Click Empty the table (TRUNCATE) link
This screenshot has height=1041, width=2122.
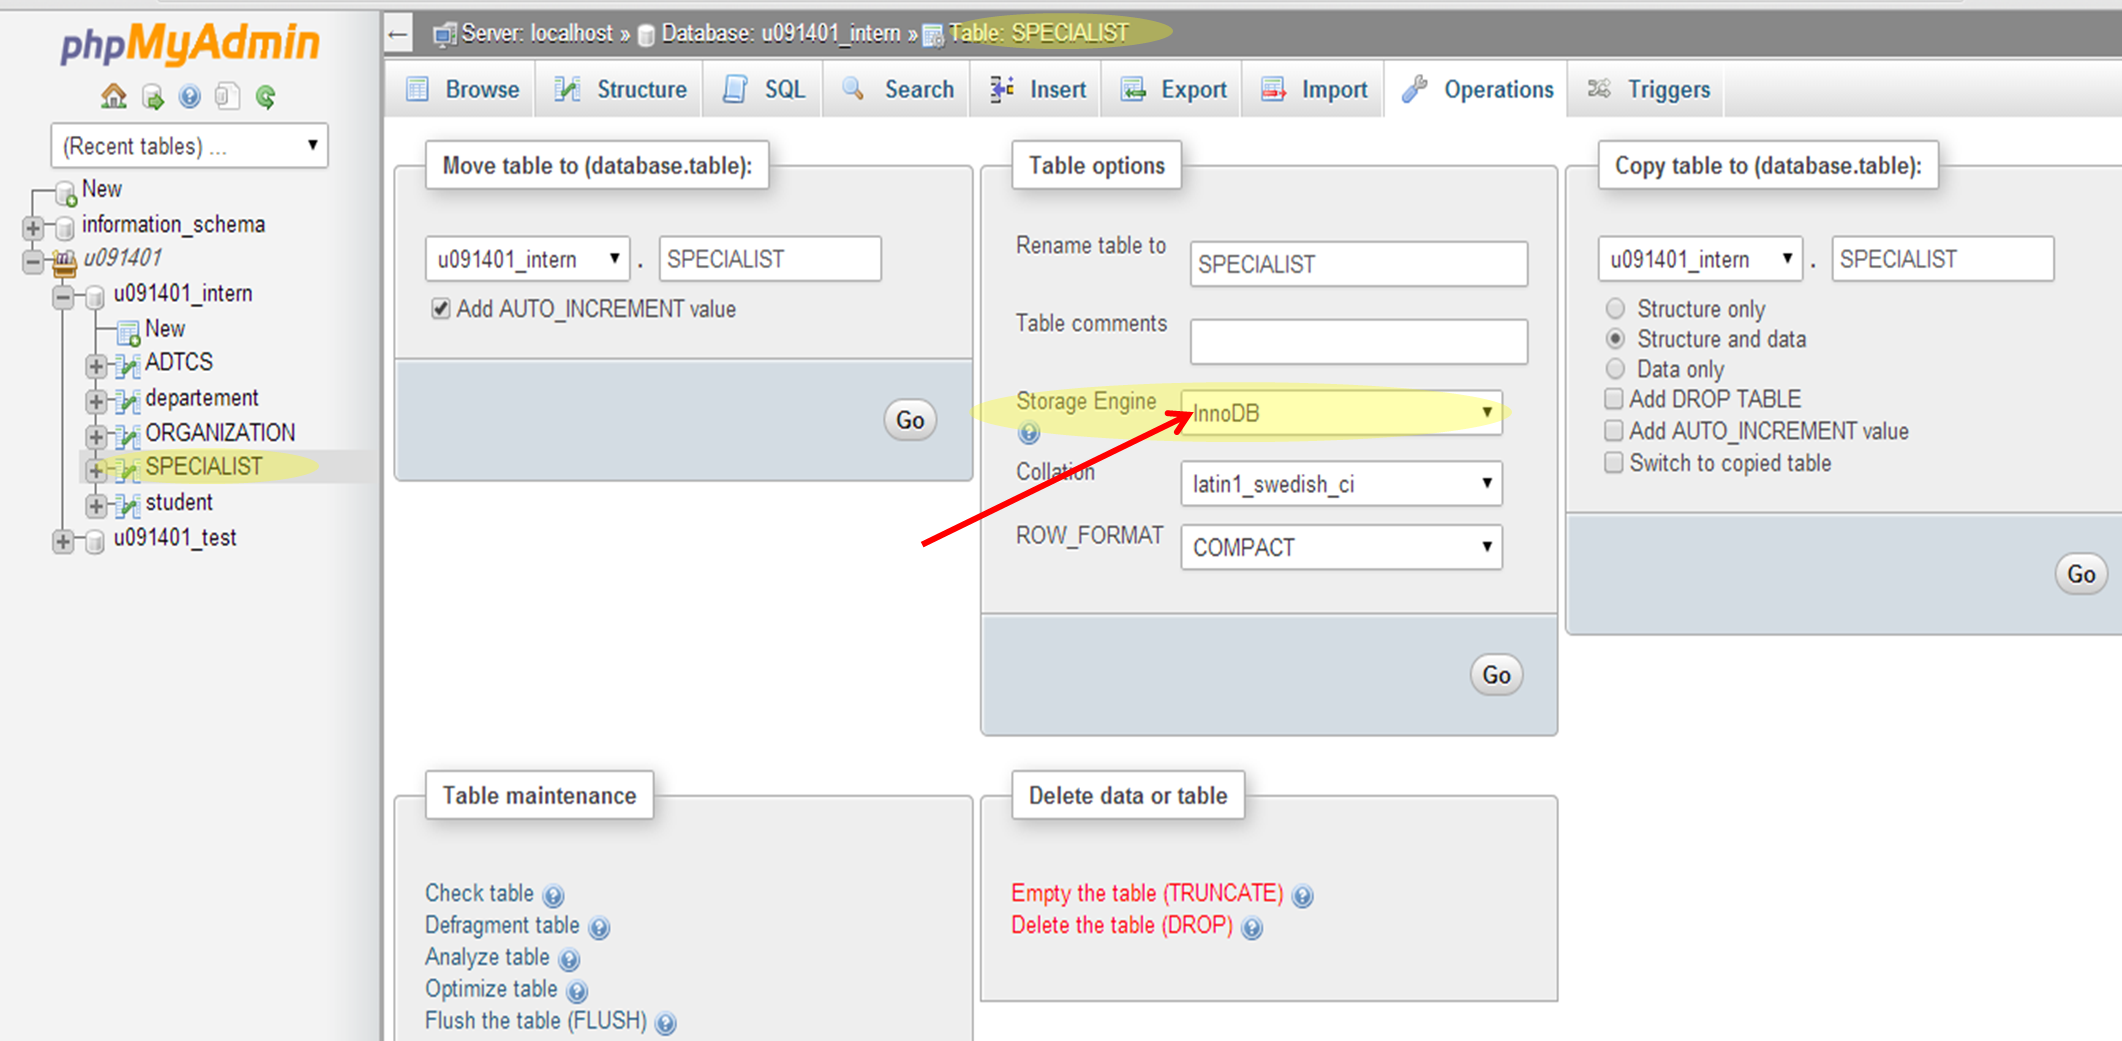[x=1147, y=893]
